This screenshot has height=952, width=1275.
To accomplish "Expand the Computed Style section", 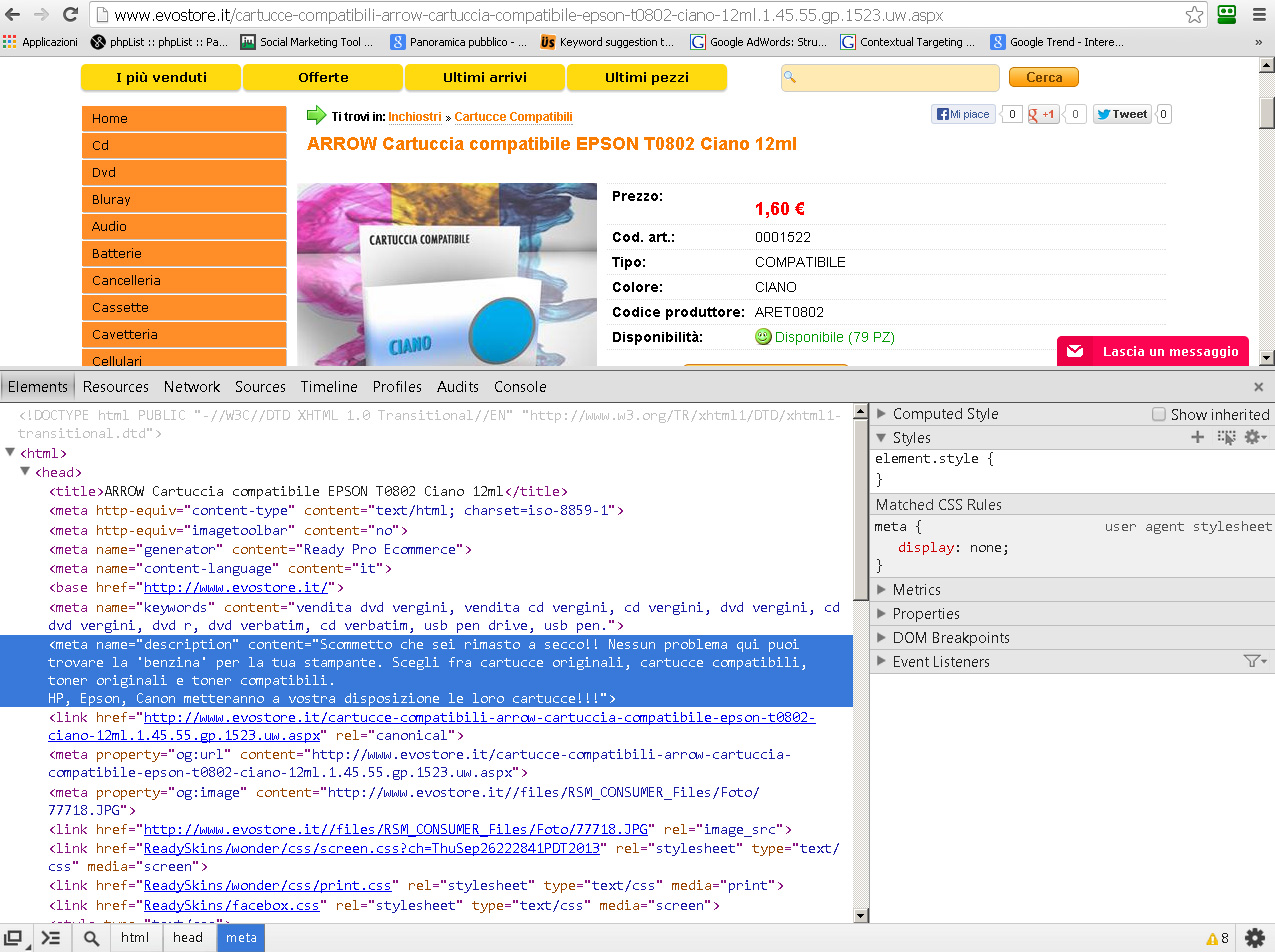I will 882,414.
